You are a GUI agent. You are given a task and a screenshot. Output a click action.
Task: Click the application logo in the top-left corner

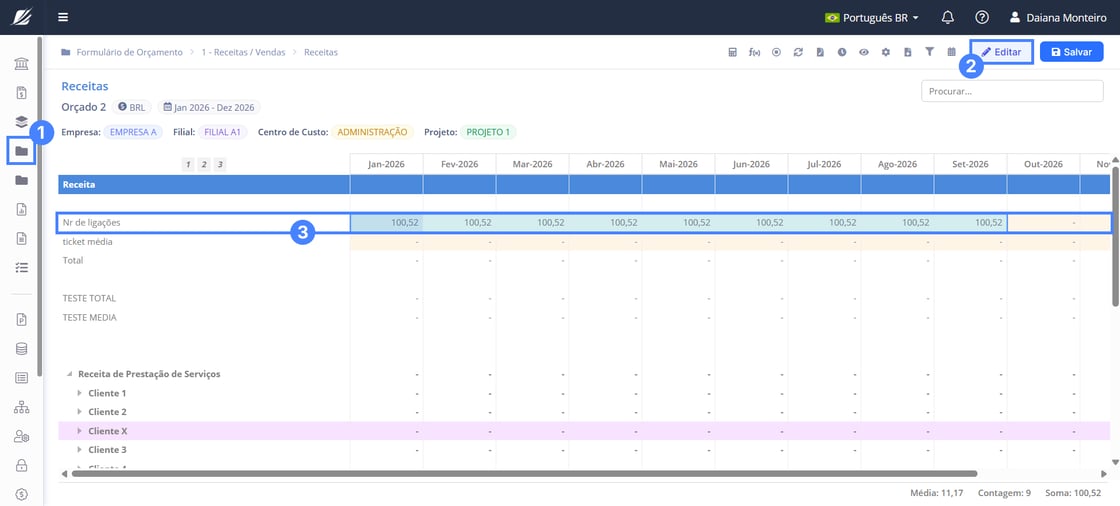click(x=21, y=17)
